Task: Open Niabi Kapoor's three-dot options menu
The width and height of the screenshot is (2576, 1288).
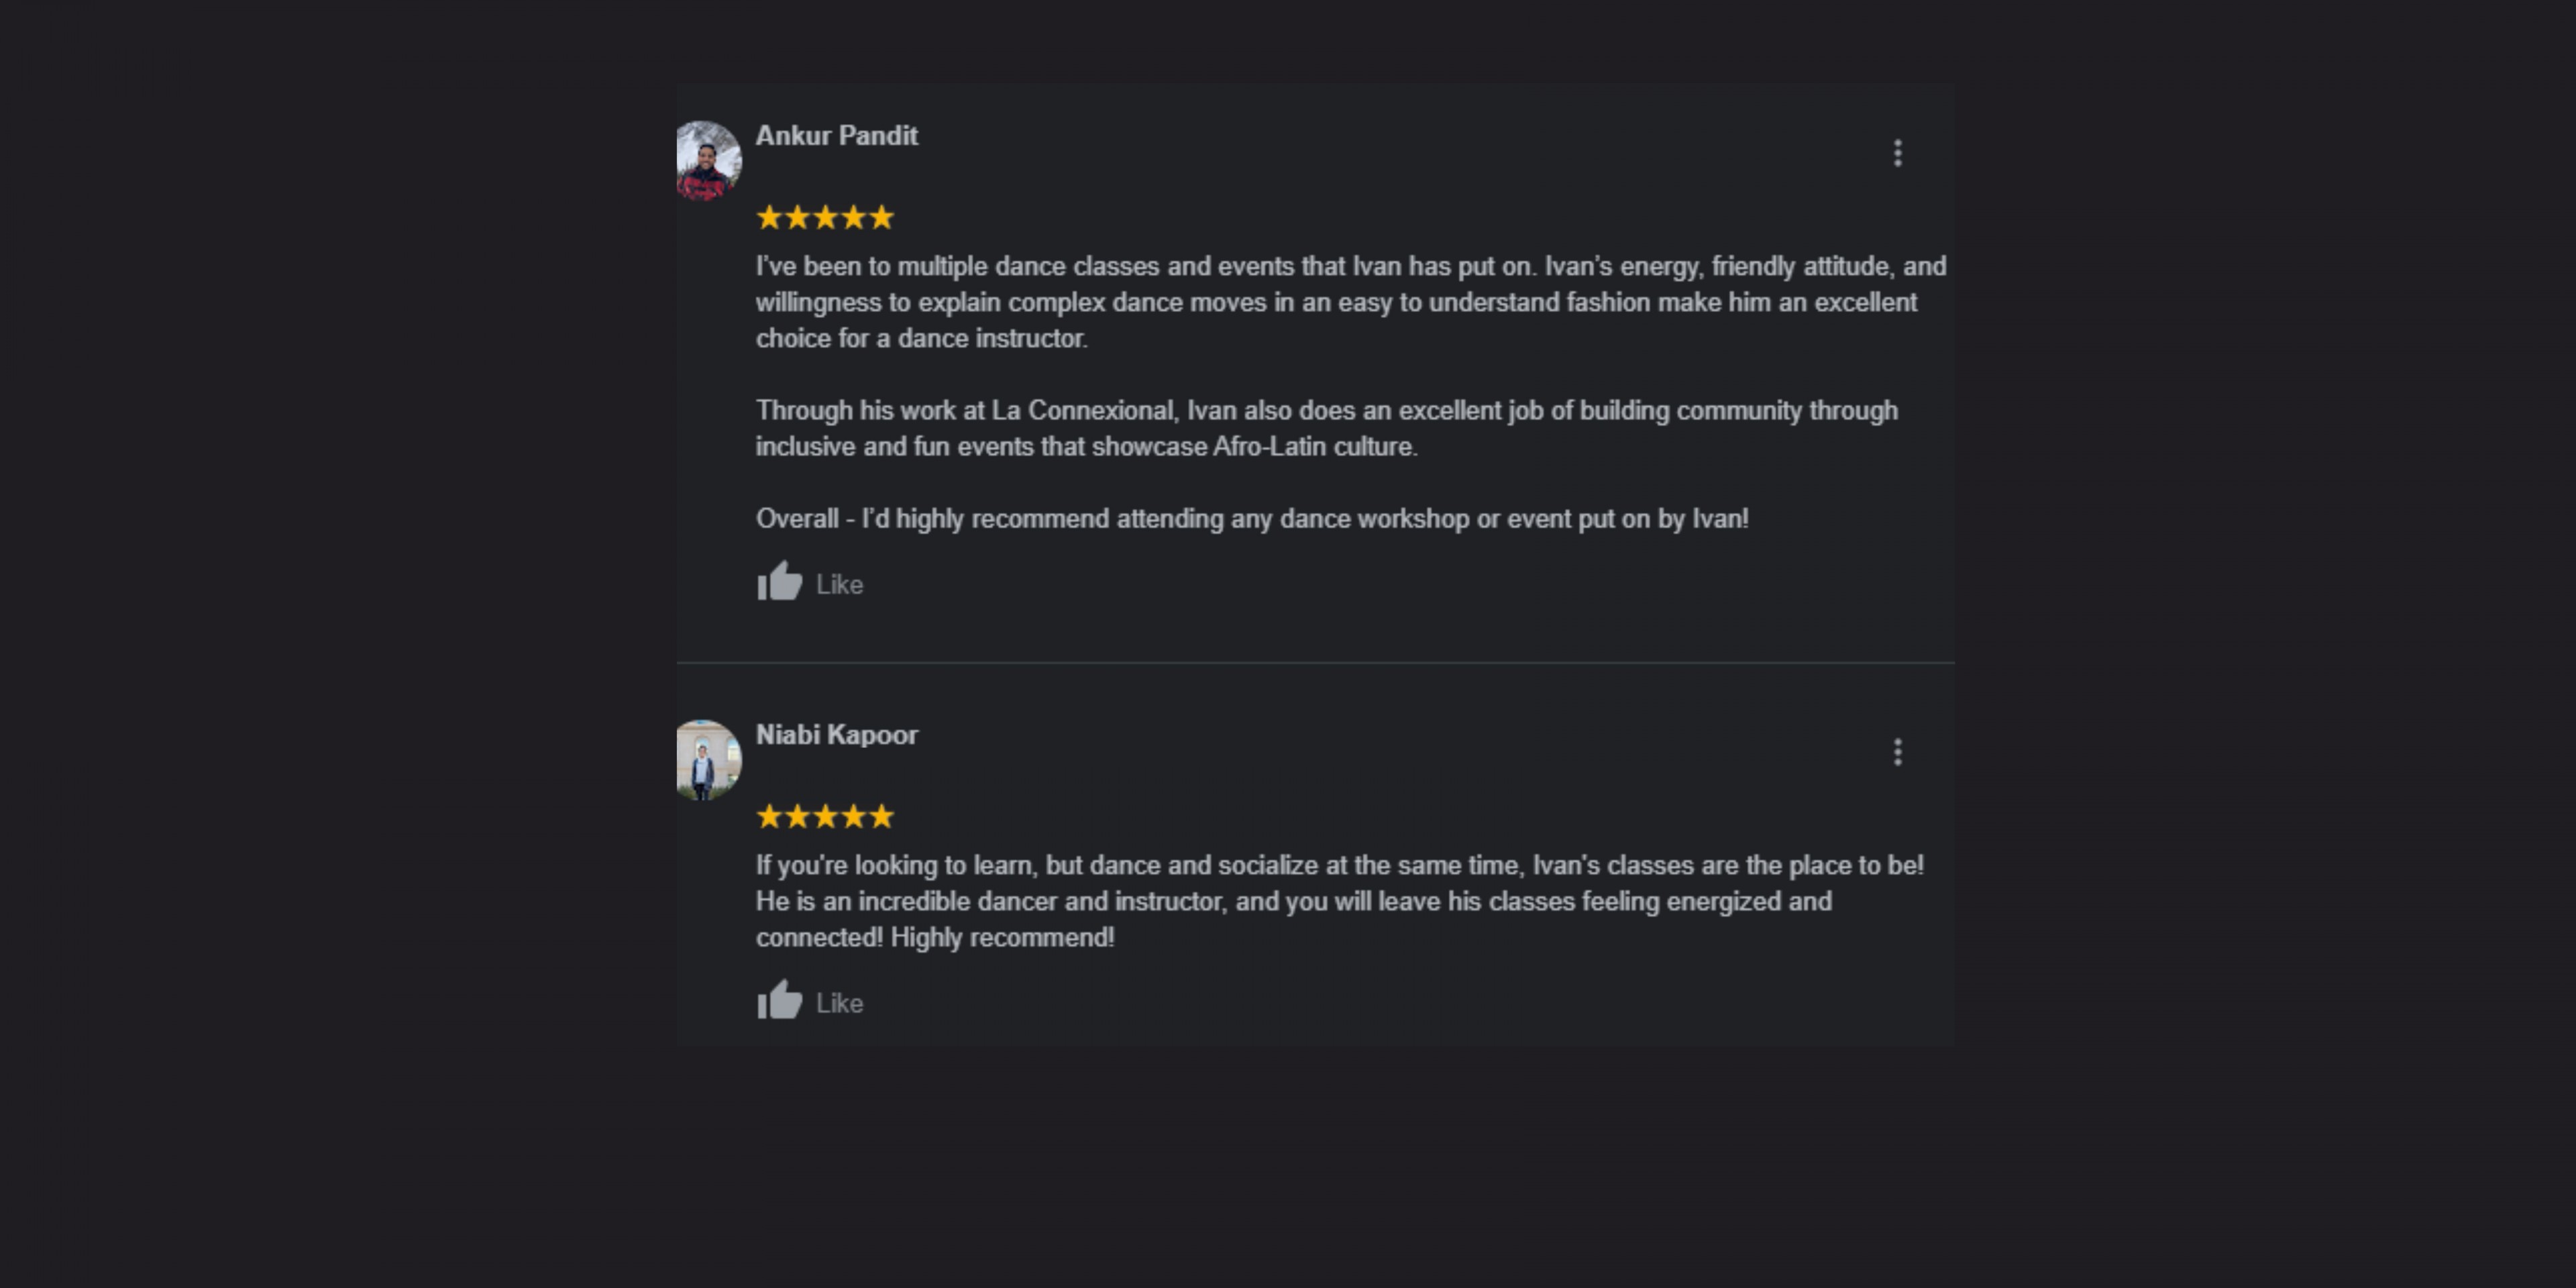Action: [x=1897, y=752]
